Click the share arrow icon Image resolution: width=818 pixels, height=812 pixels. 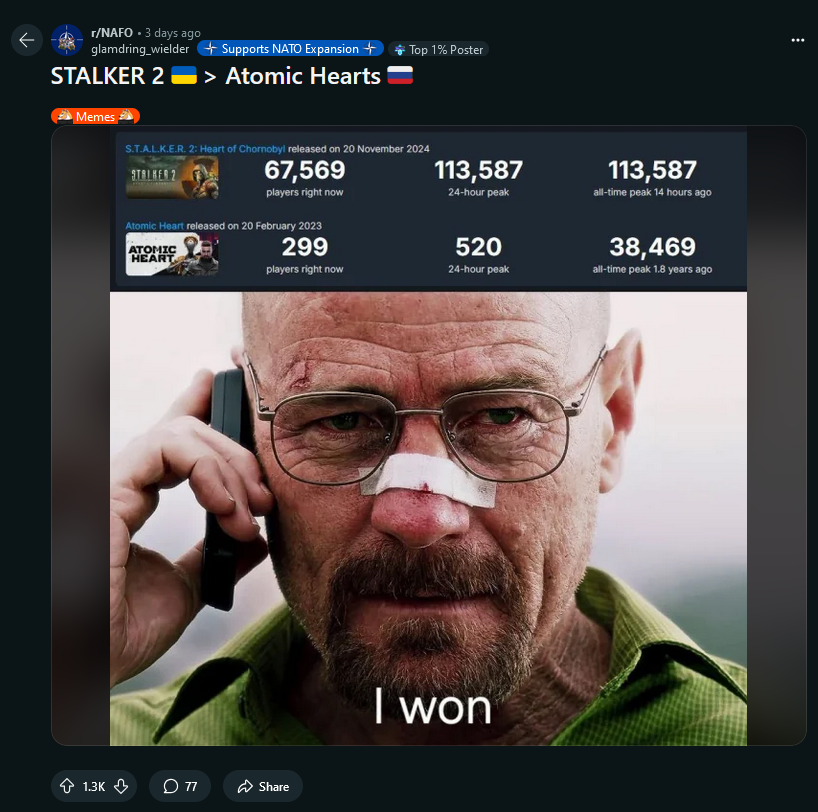coord(245,786)
